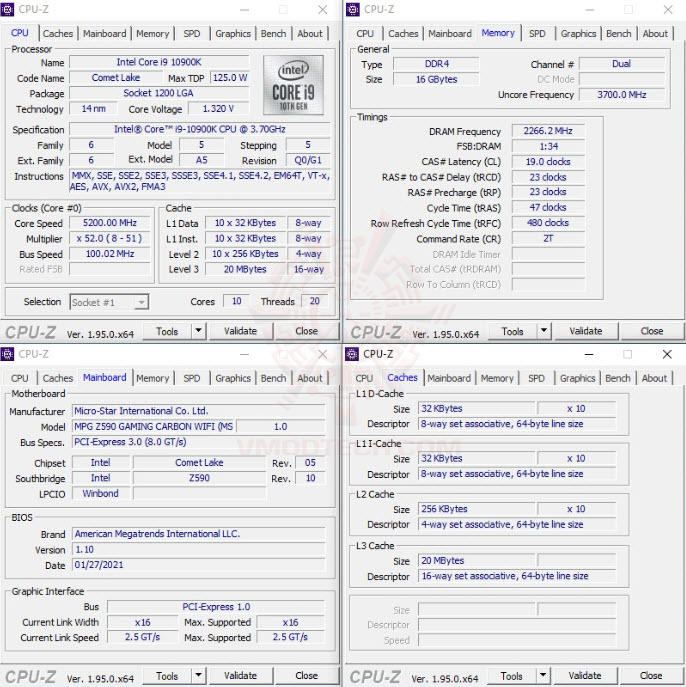Click Close button in Caches window
Image resolution: width=686 pixels, height=687 pixels.
651,676
